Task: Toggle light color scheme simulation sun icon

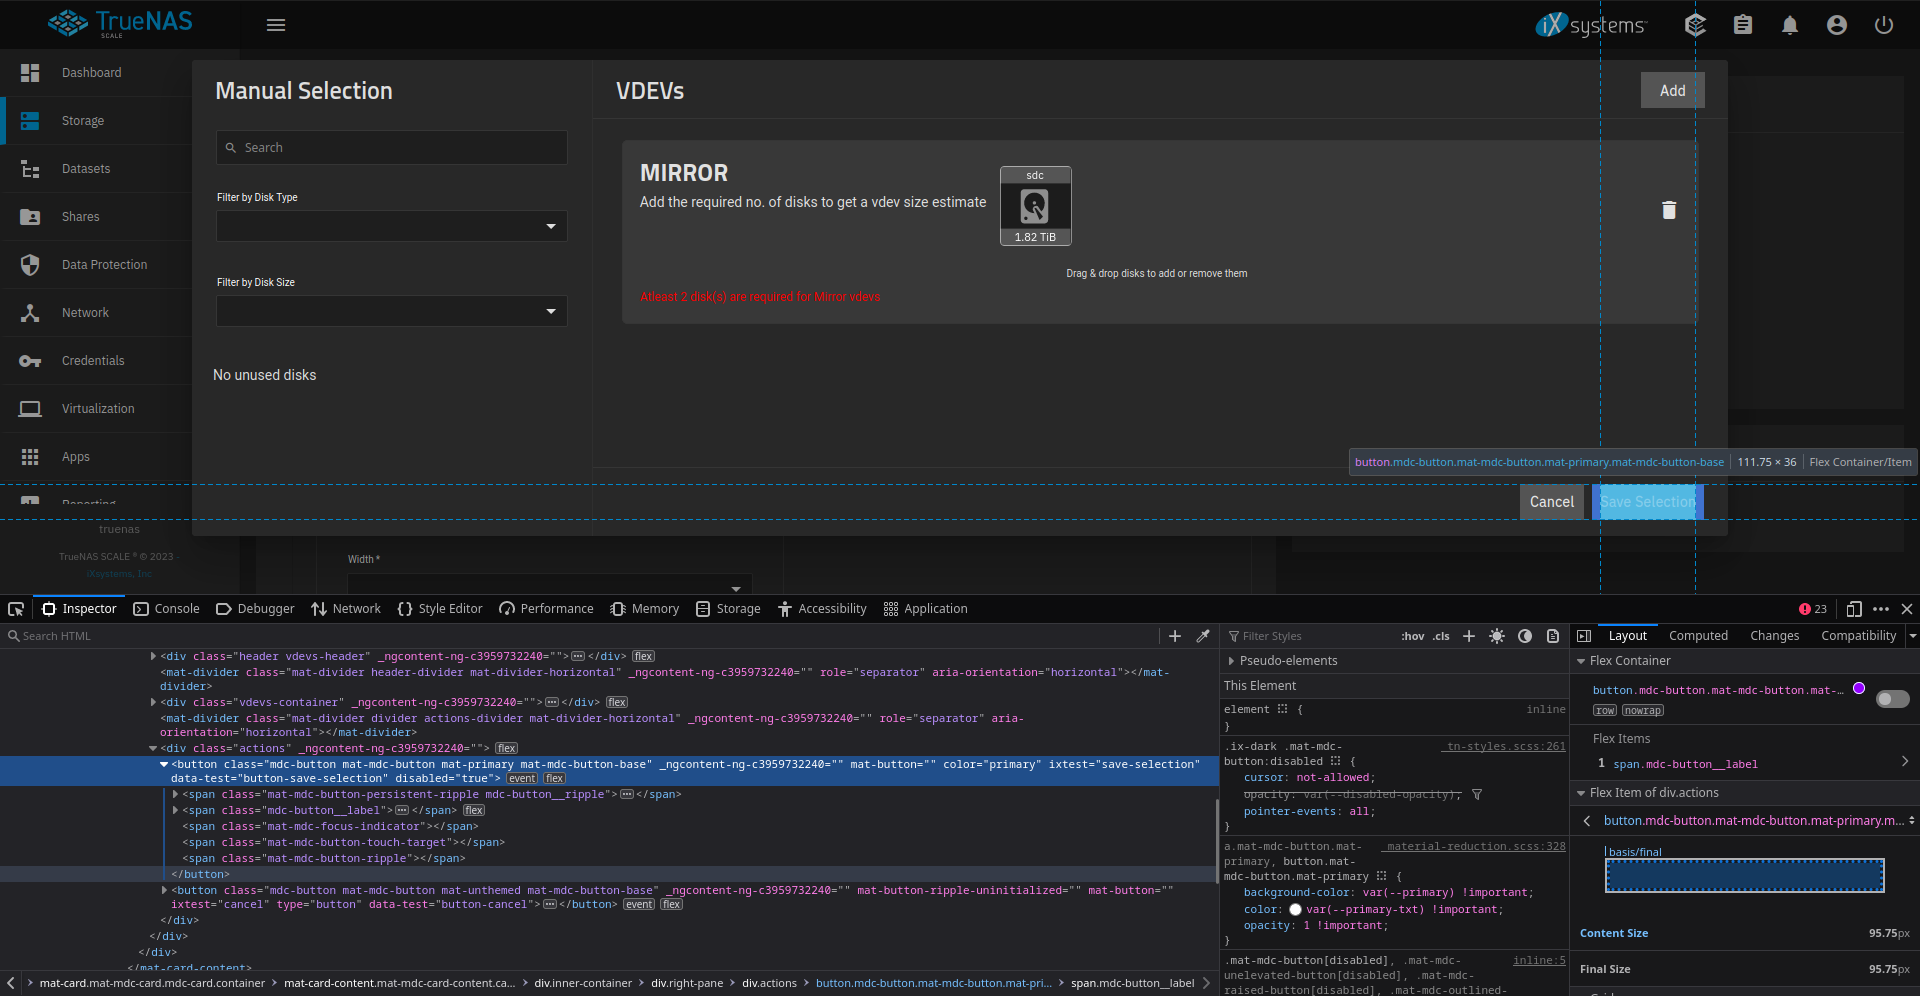Action: click(1497, 636)
